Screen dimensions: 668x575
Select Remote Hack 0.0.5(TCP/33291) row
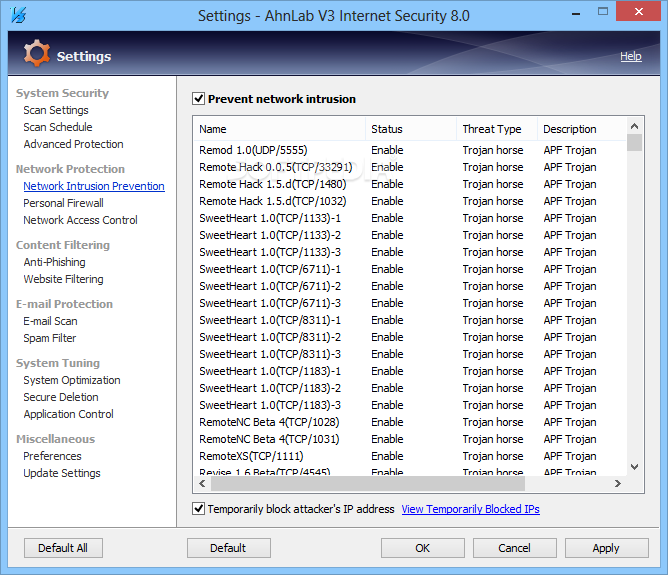(x=410, y=167)
